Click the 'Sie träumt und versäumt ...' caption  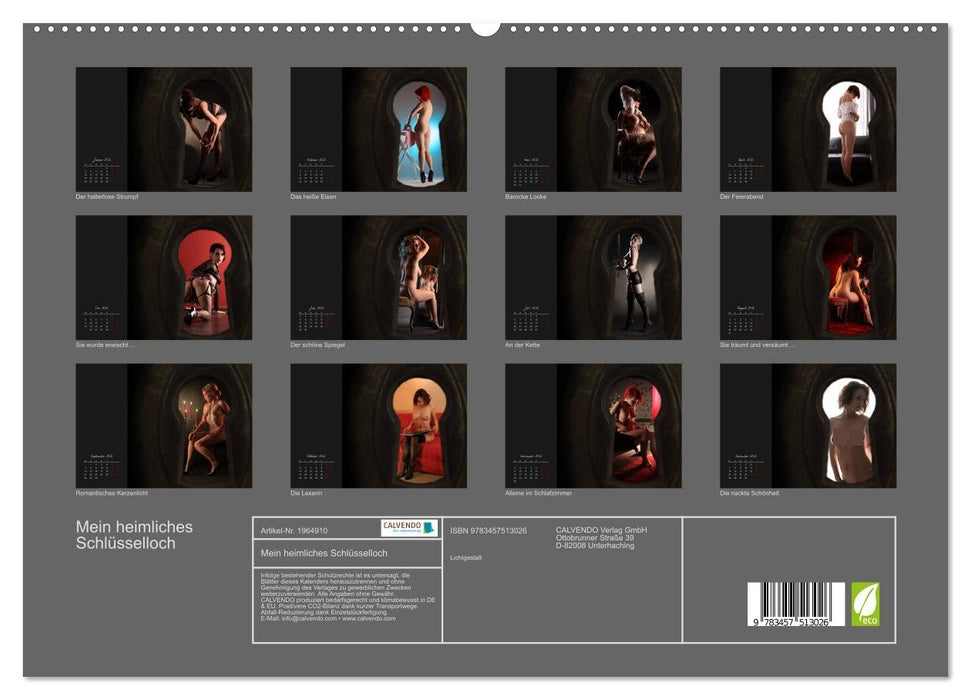pos(757,344)
